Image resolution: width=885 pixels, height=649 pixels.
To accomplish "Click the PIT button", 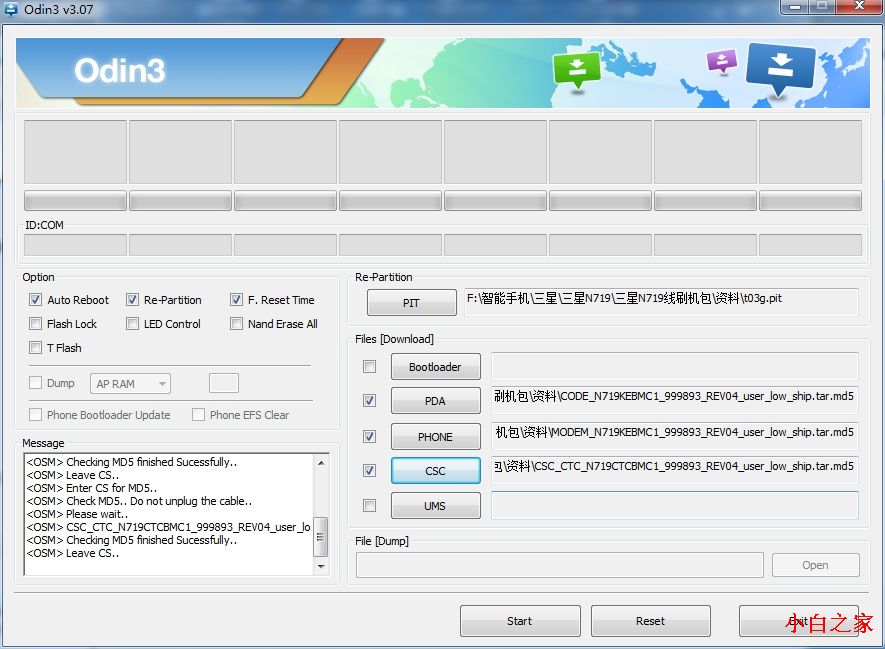I will 411,302.
